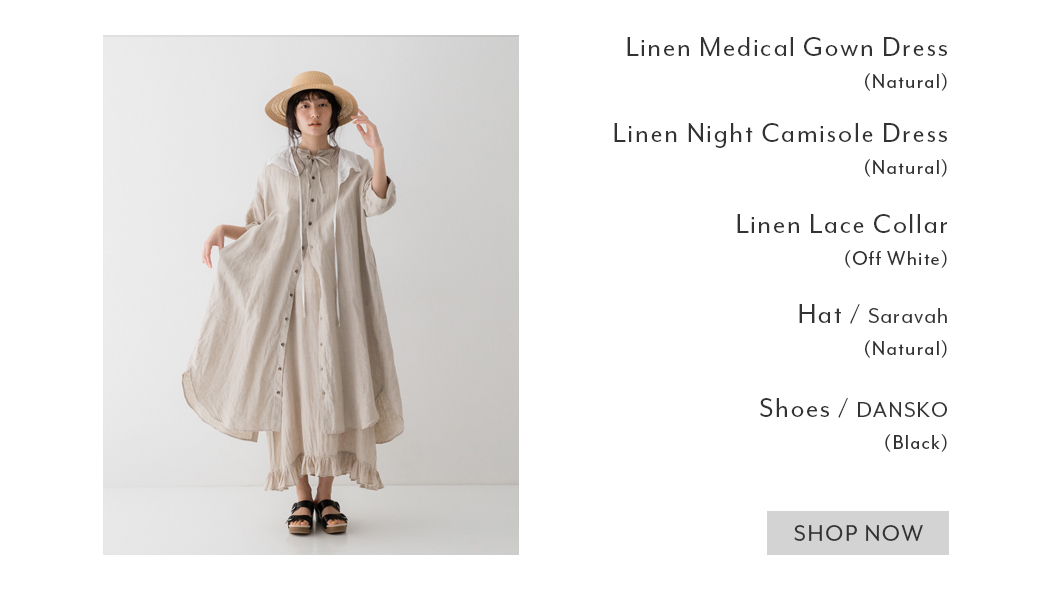1040x590 pixels.
Task: Click the Shoes item label
Action: coord(795,409)
